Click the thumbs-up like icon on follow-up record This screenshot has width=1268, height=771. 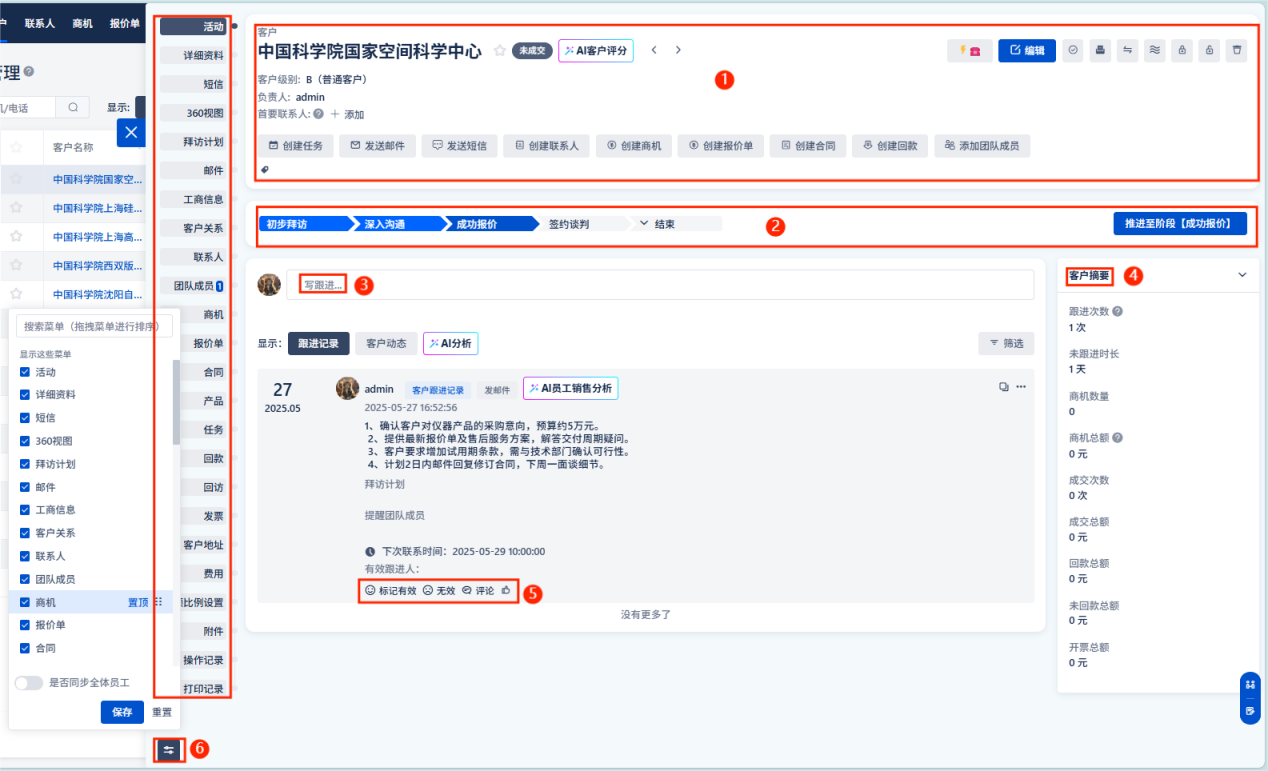[x=507, y=591]
